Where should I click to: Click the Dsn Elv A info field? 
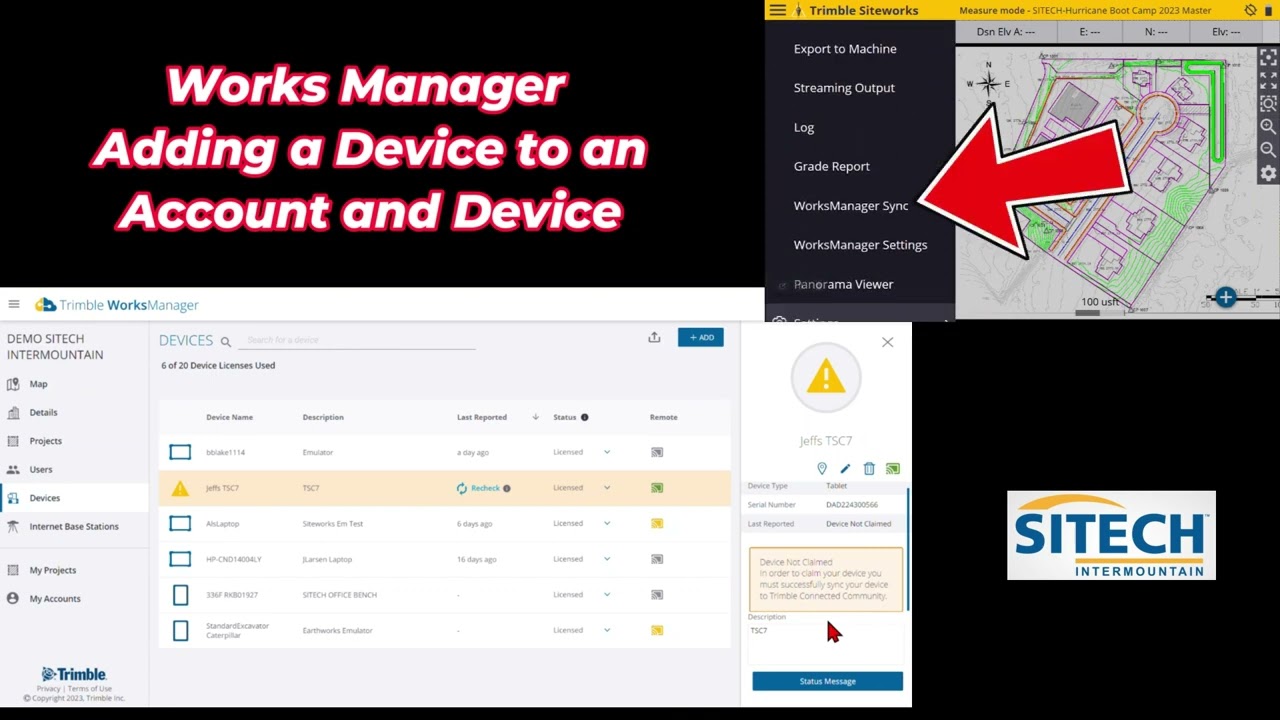[1006, 32]
